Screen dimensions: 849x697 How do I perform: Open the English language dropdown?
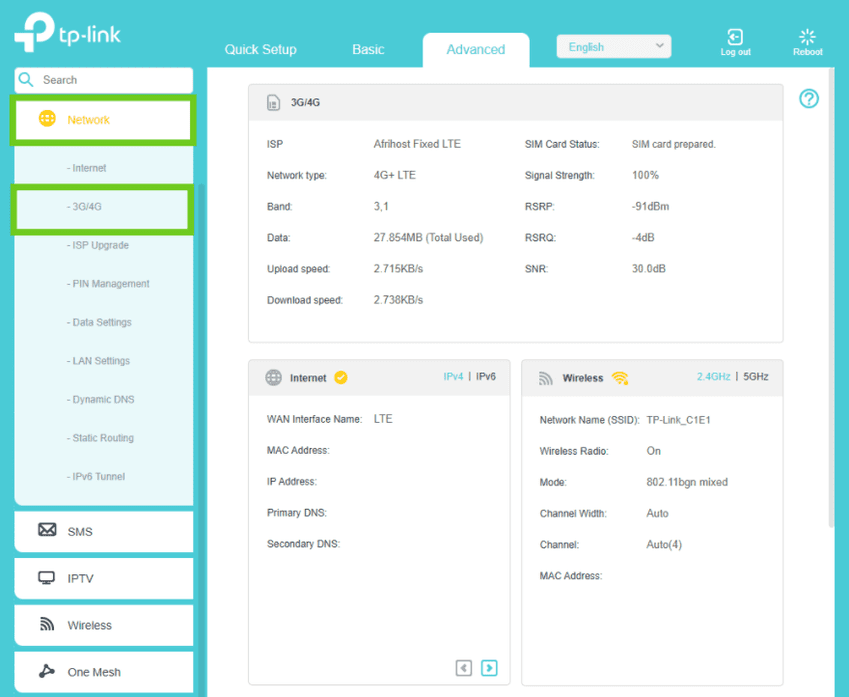[614, 47]
